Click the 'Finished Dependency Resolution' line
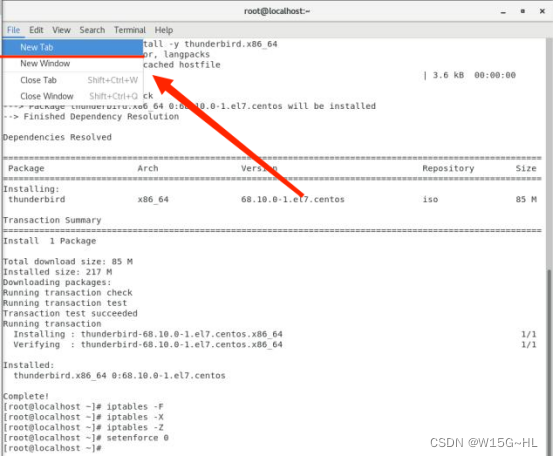The image size is (553, 457). pos(91,116)
